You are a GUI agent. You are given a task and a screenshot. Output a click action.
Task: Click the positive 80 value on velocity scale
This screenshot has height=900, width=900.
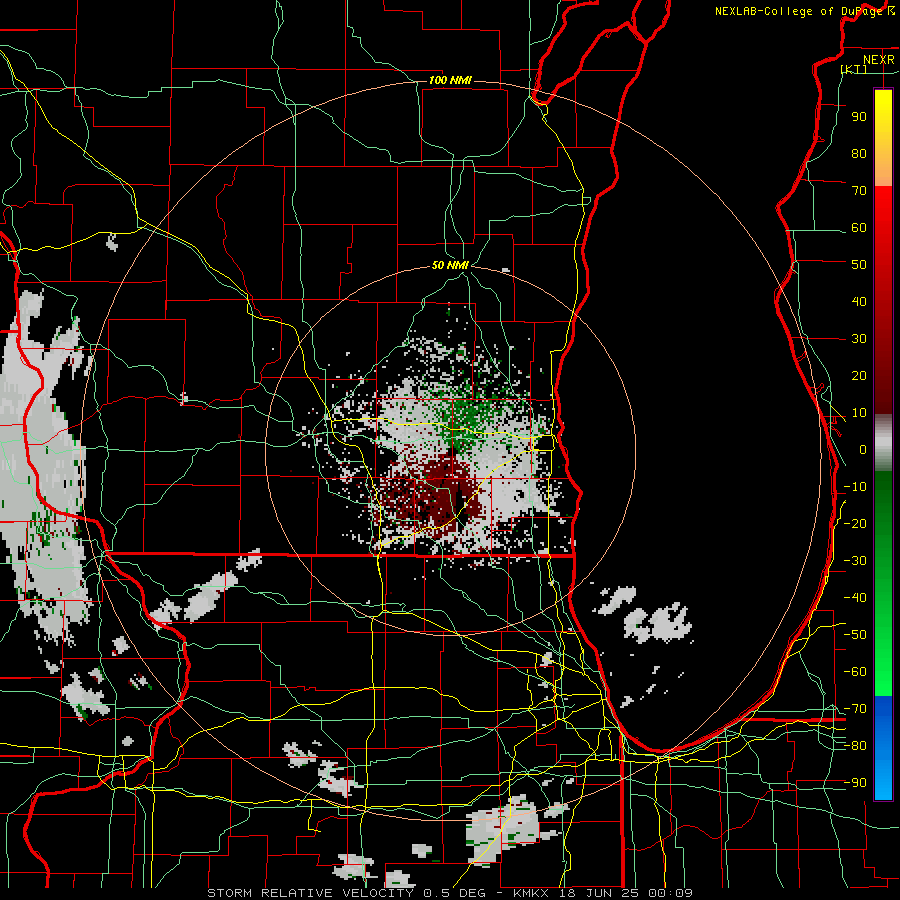[859, 153]
